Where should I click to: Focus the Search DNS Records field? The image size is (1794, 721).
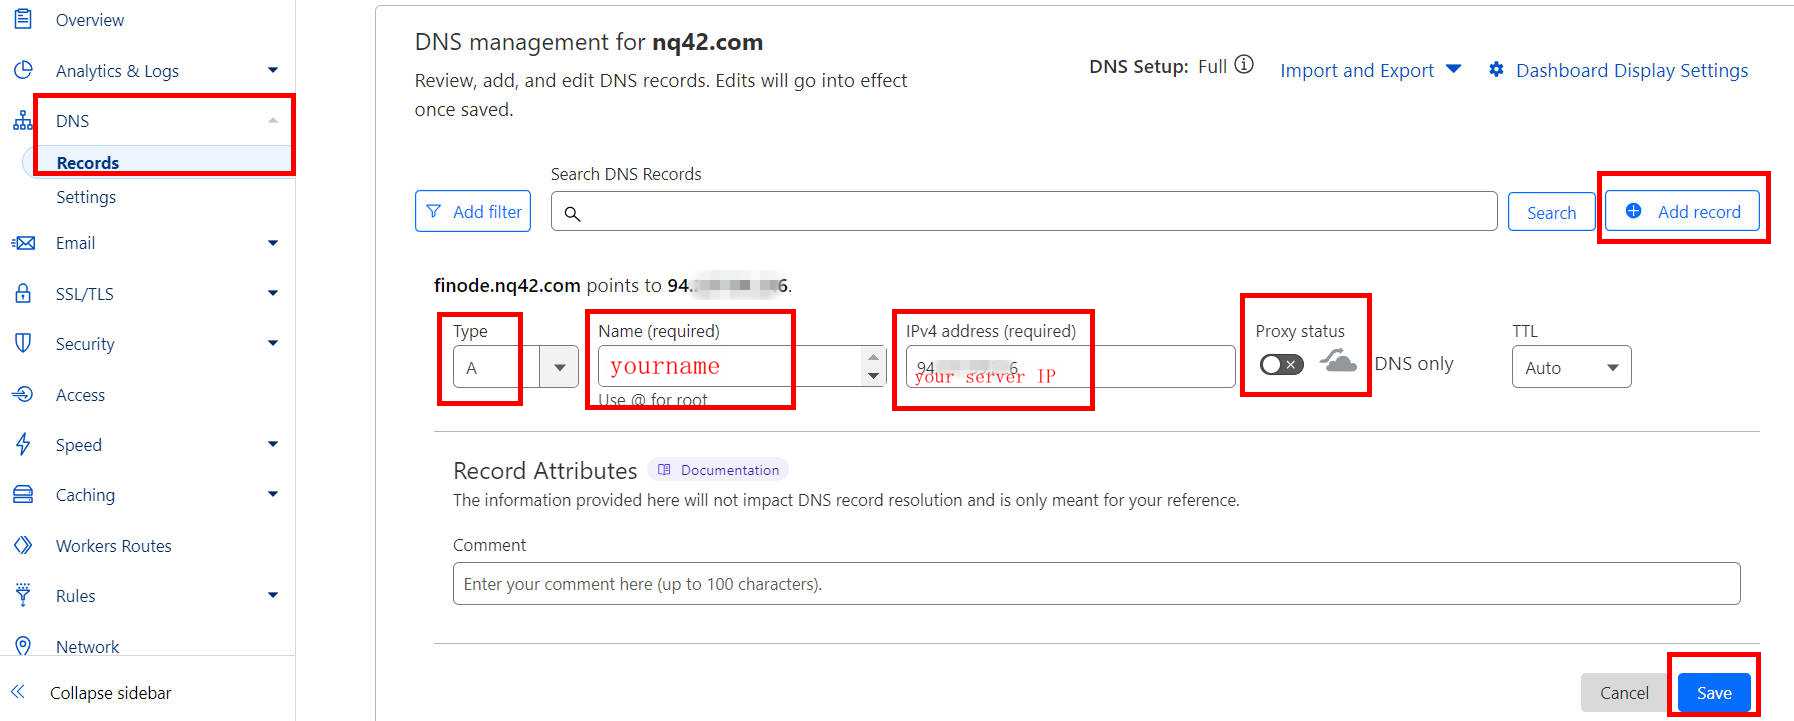1023,211
